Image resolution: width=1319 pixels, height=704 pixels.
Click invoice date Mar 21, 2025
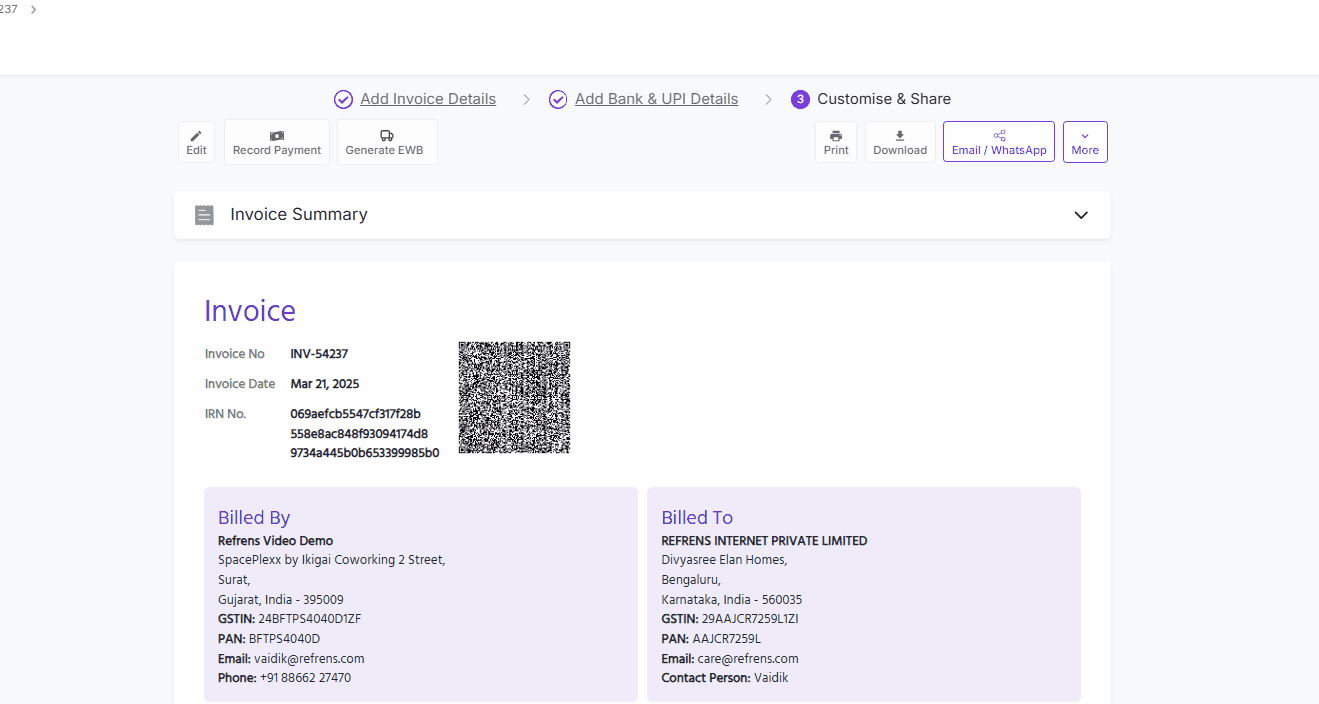[x=324, y=384]
